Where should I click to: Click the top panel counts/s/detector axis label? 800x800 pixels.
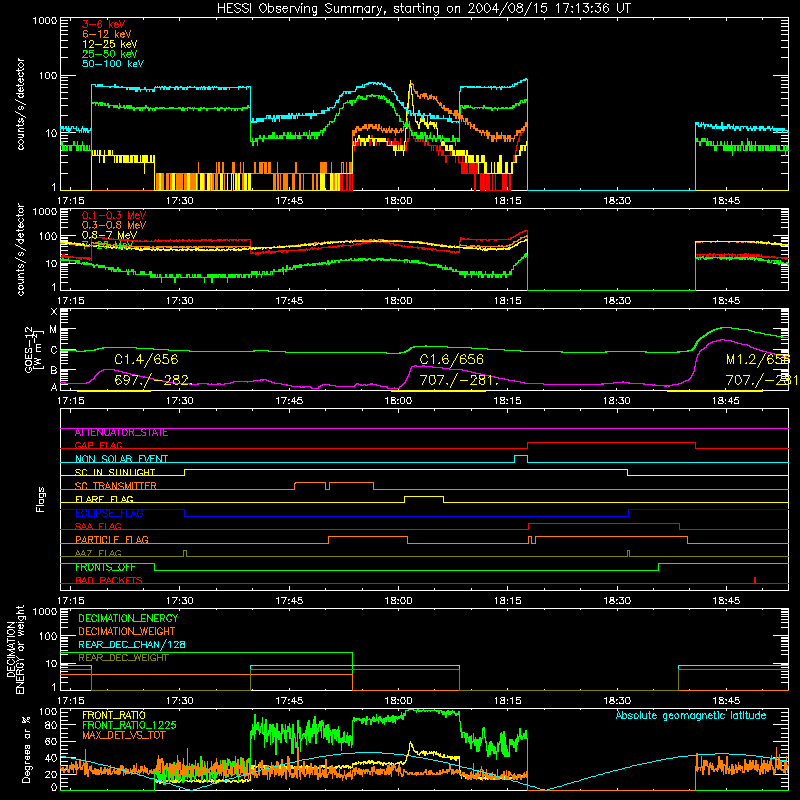(x=20, y=104)
